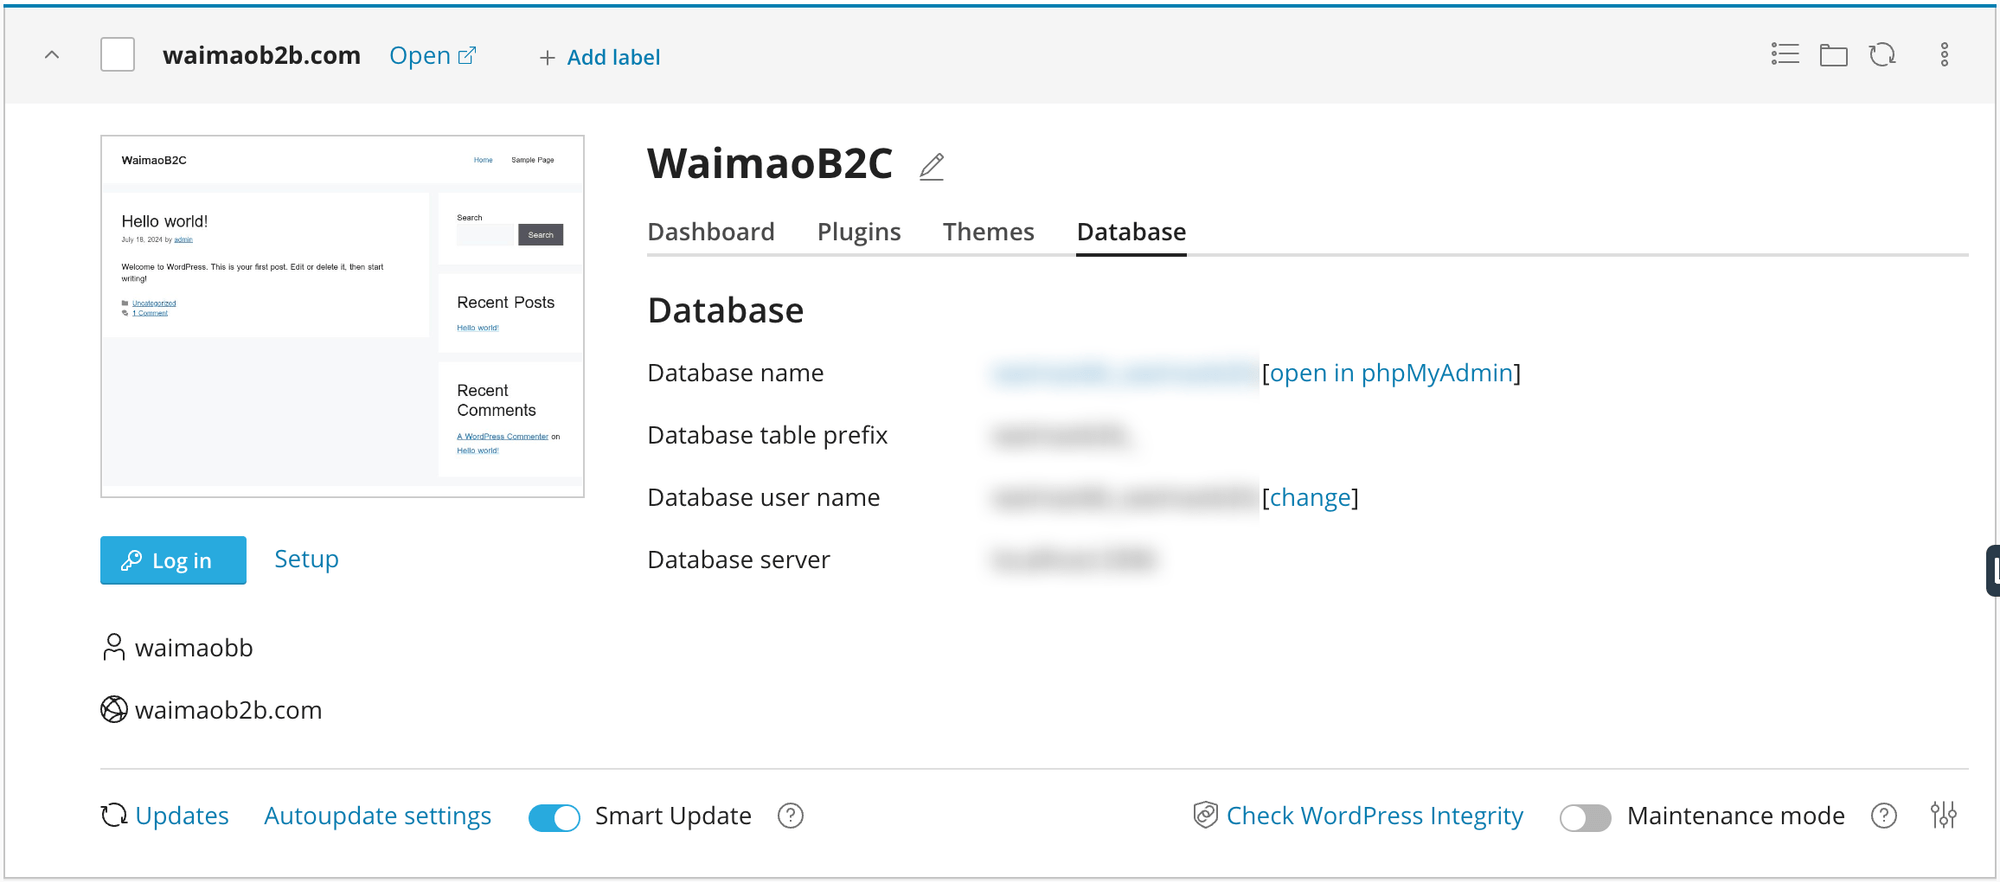
Task: Click Check WordPress Integrity
Action: tap(1375, 816)
